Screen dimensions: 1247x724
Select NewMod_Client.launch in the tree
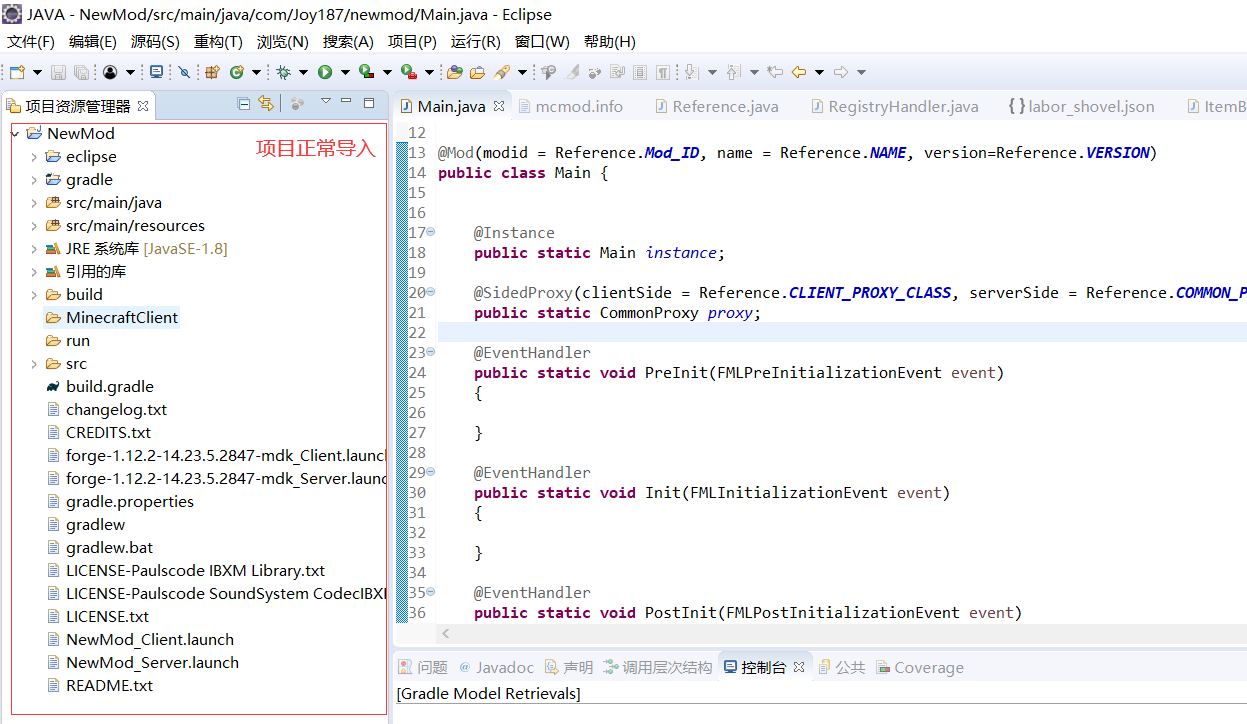point(140,640)
